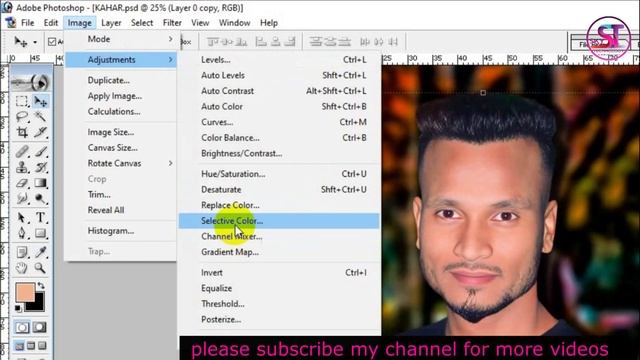Open the Edit menu

point(51,23)
